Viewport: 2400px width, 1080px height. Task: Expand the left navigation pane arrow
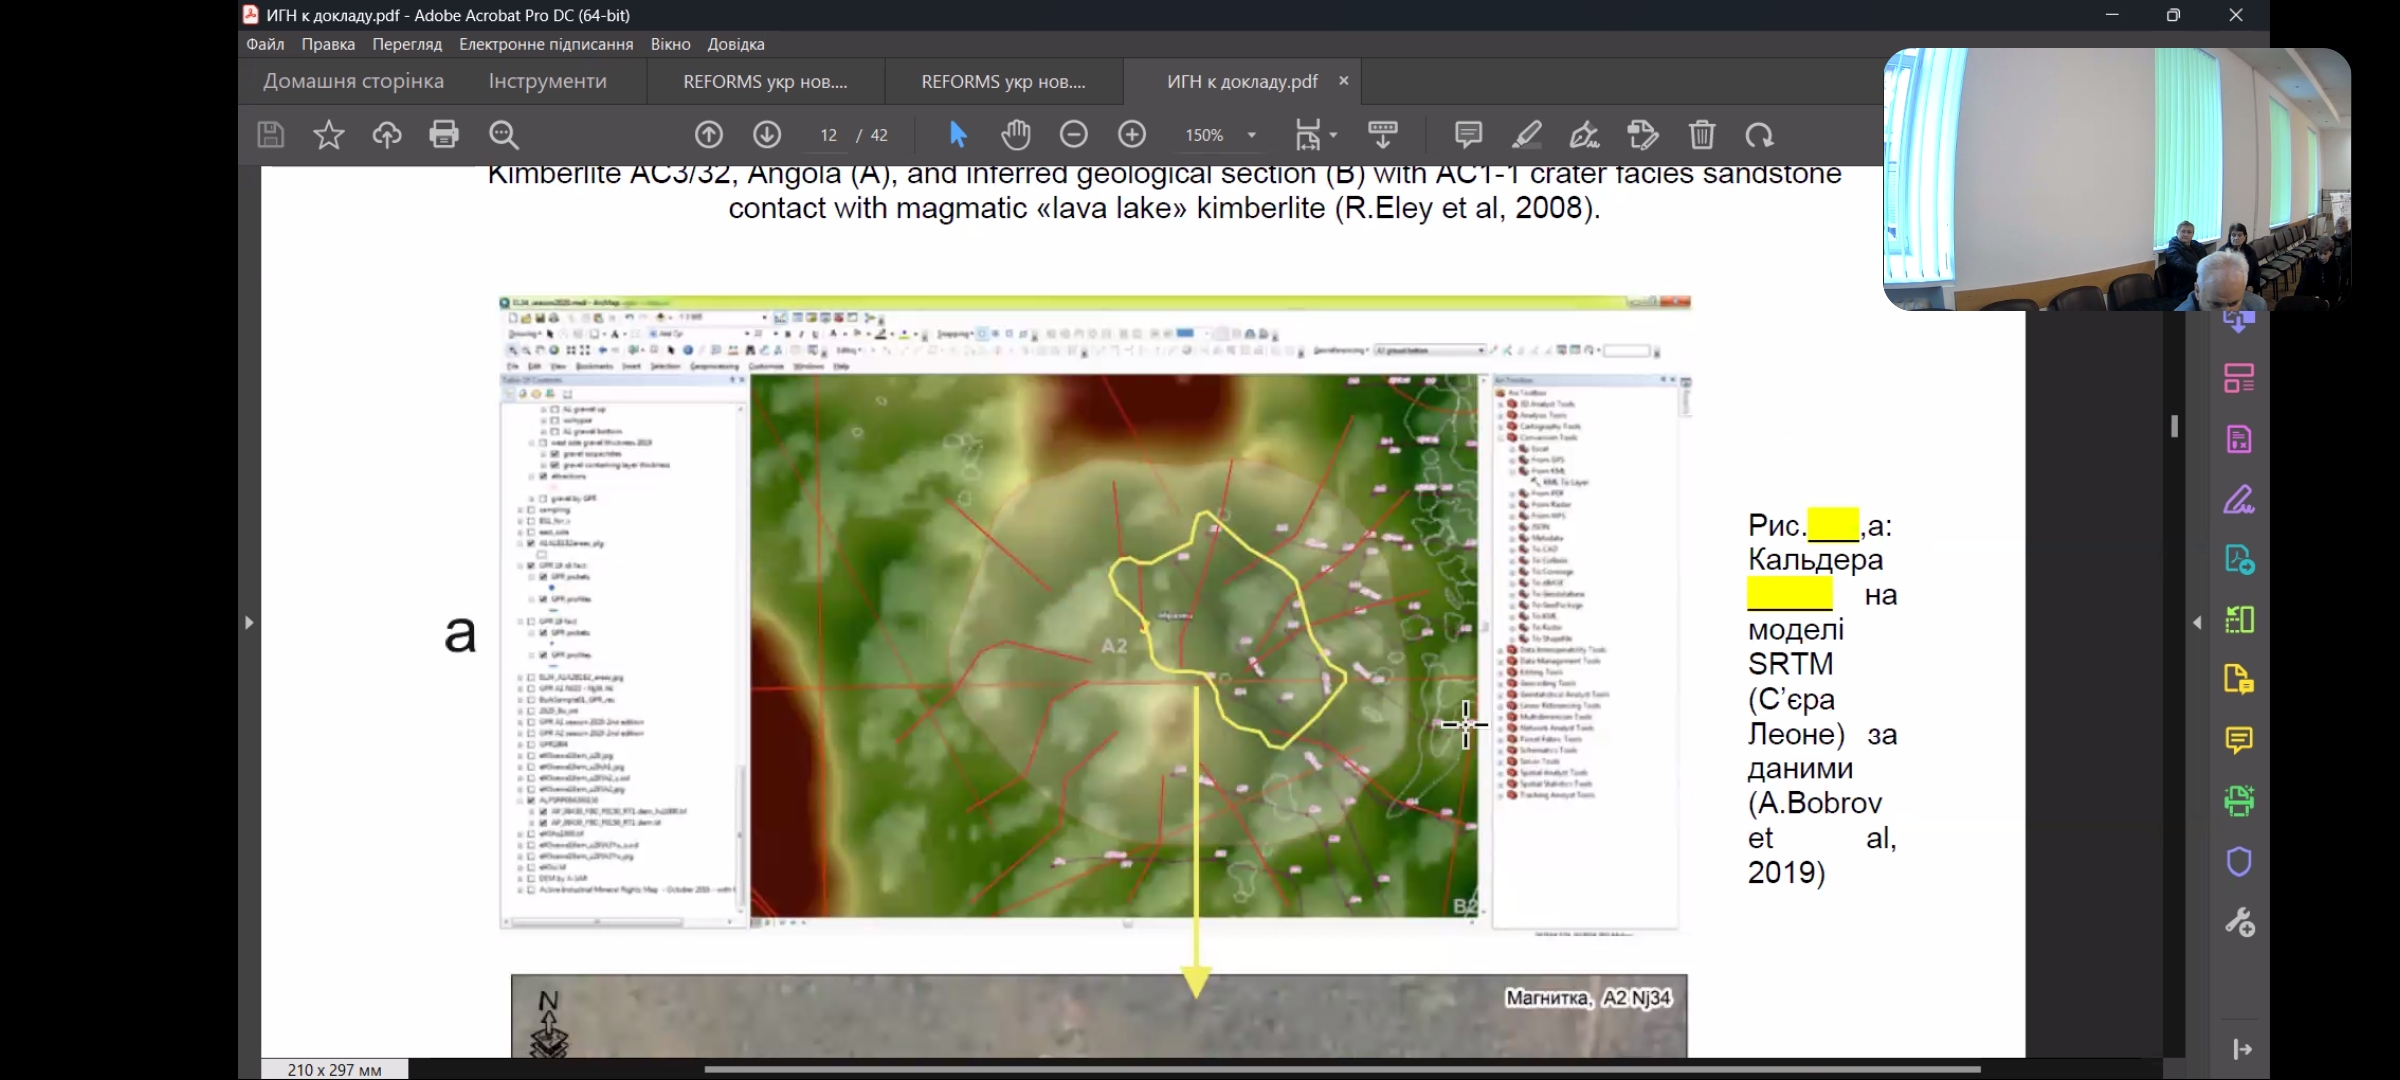(x=249, y=622)
